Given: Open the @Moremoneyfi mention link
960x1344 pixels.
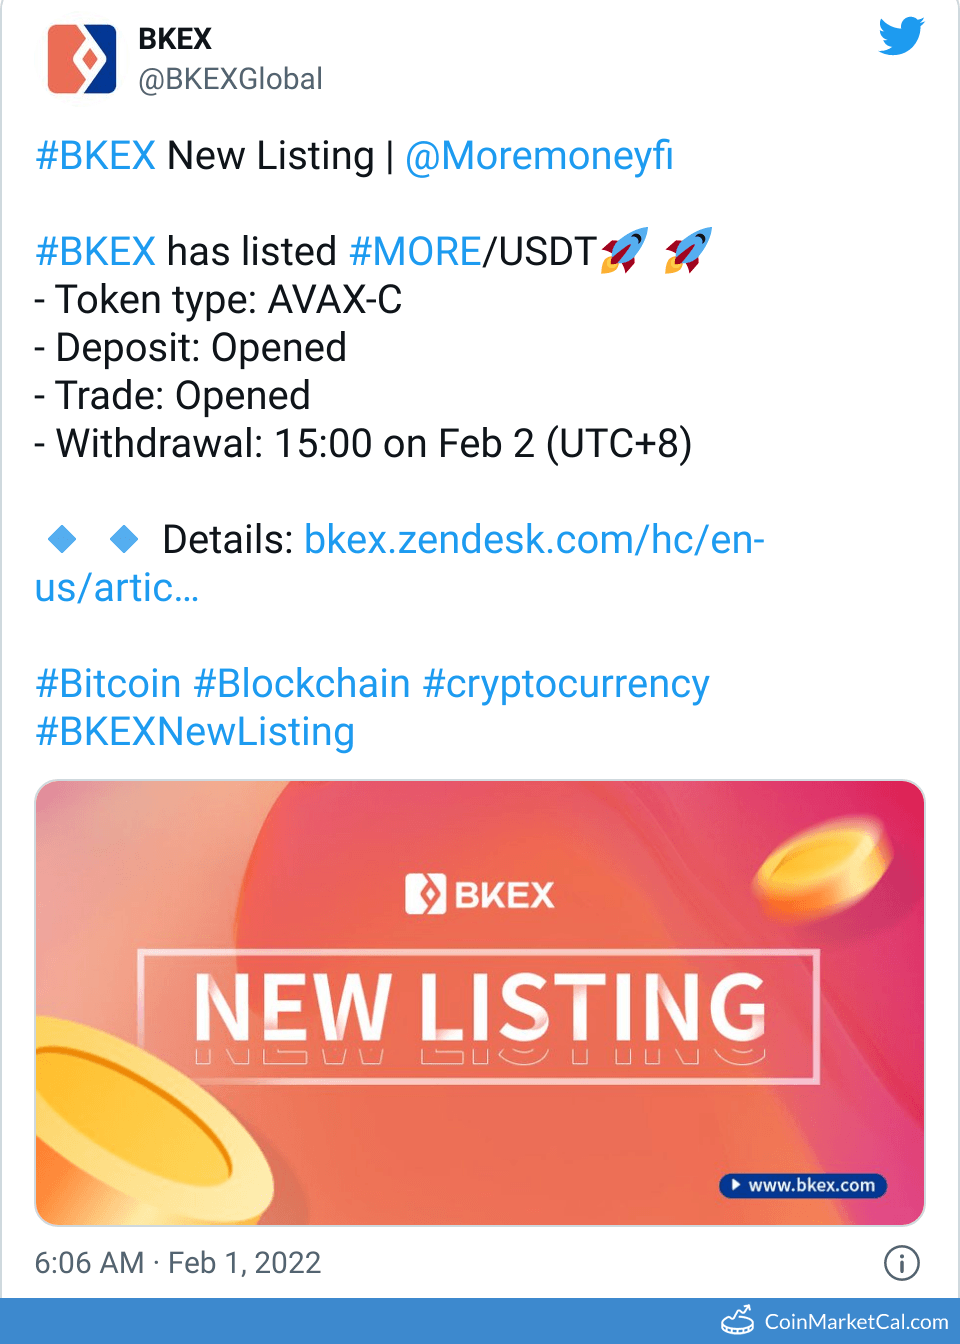Looking at the screenshot, I should coord(539,156).
